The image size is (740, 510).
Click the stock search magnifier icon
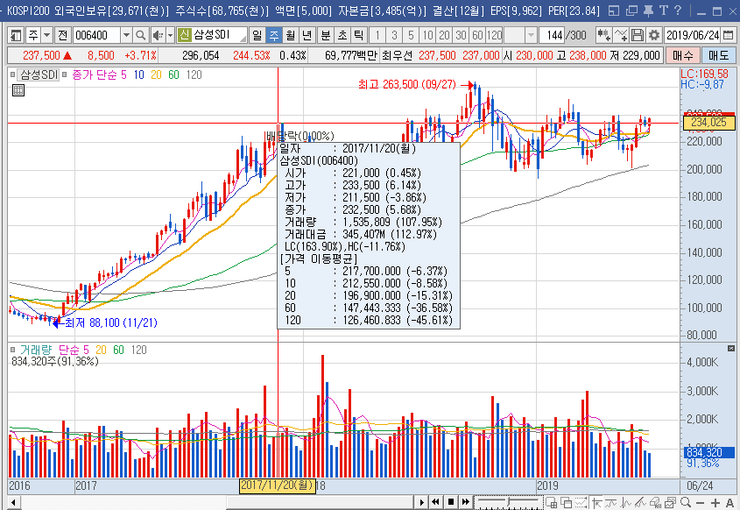coord(141,35)
